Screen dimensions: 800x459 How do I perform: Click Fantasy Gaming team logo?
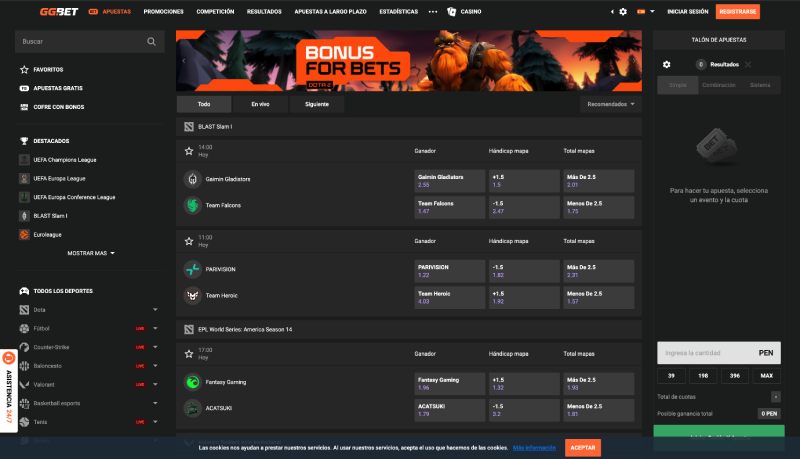192,382
